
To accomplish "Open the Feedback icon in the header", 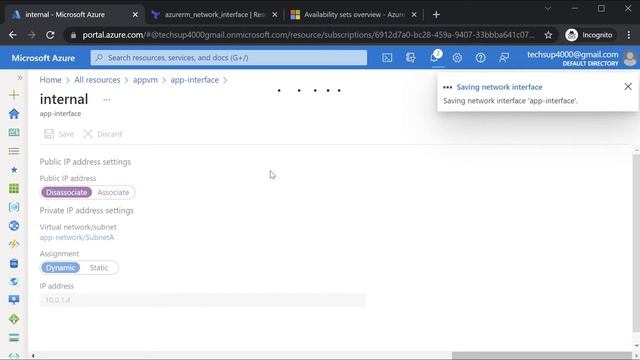I will point(504,58).
